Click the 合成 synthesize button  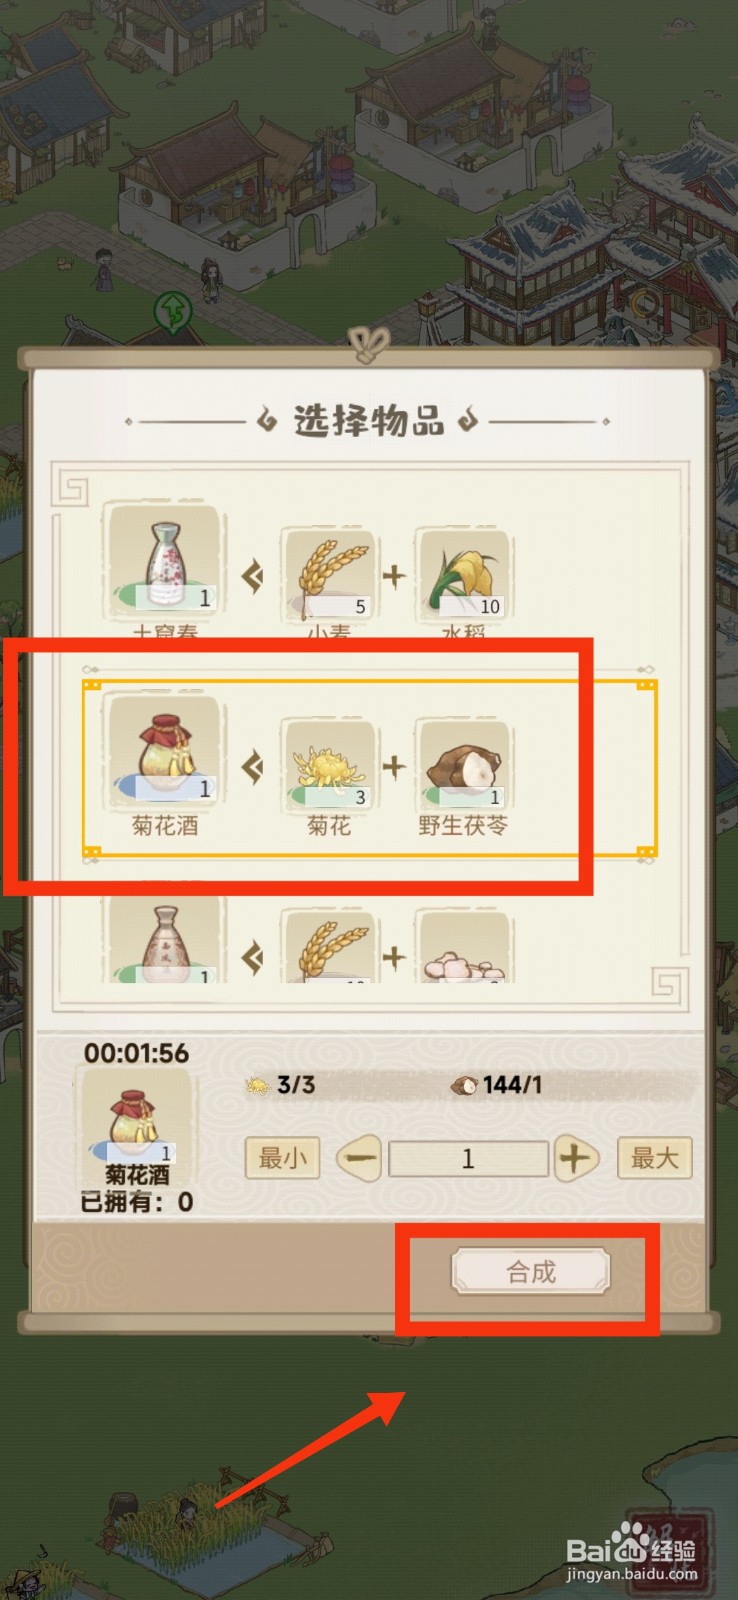pos(530,1272)
